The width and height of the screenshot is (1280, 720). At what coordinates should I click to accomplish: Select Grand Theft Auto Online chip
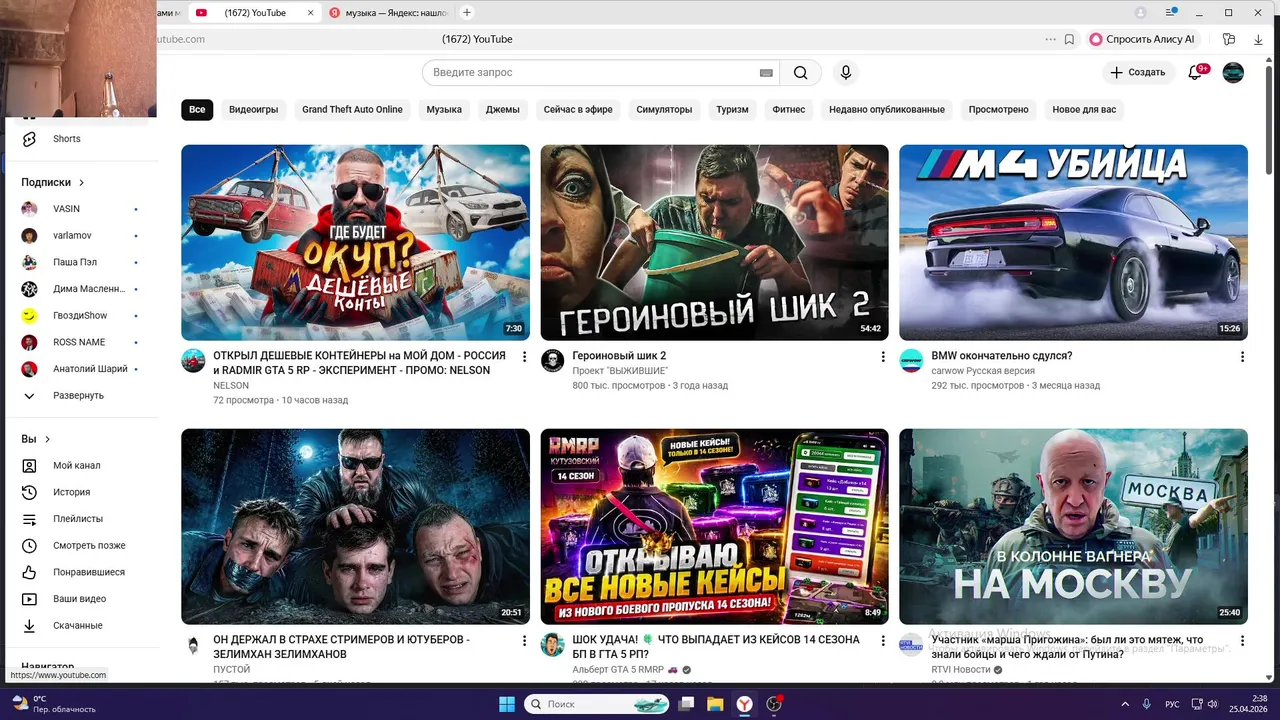click(352, 110)
